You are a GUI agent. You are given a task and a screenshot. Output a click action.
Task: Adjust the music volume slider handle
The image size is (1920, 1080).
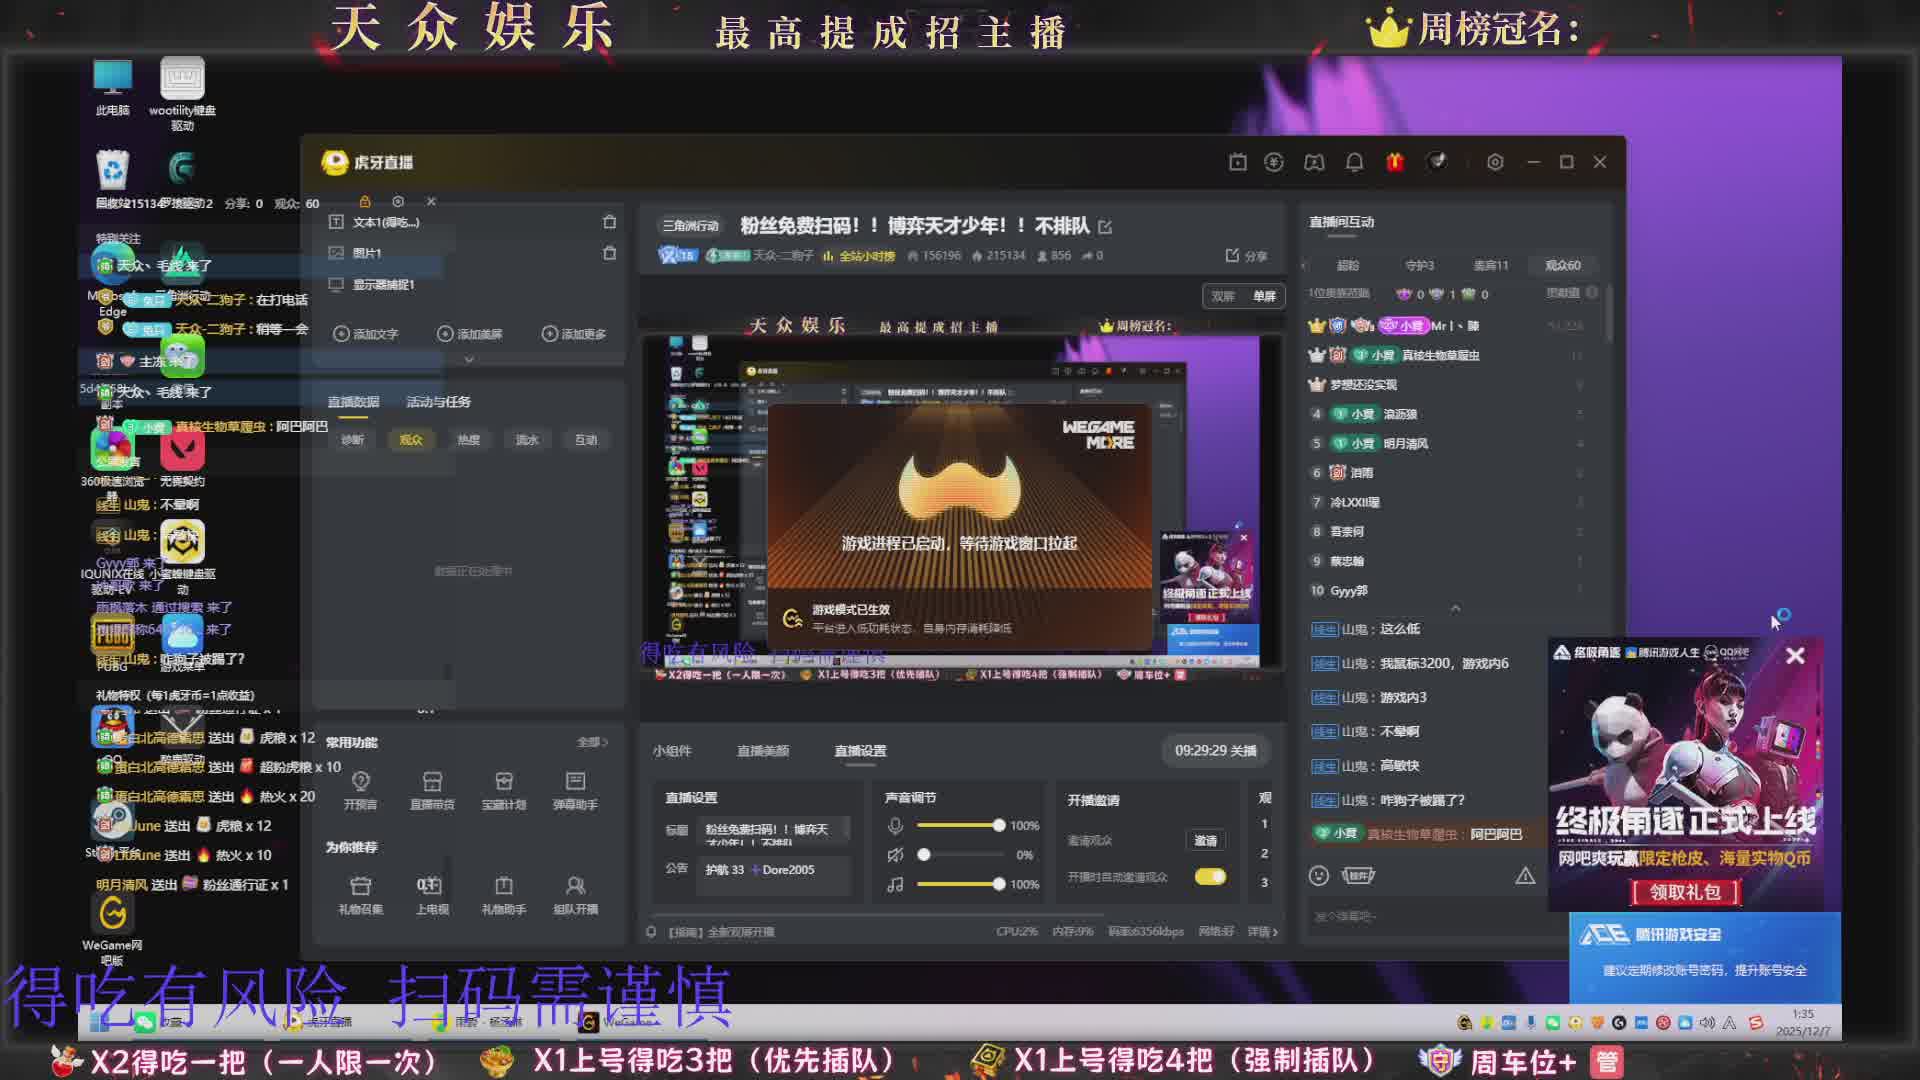(998, 884)
